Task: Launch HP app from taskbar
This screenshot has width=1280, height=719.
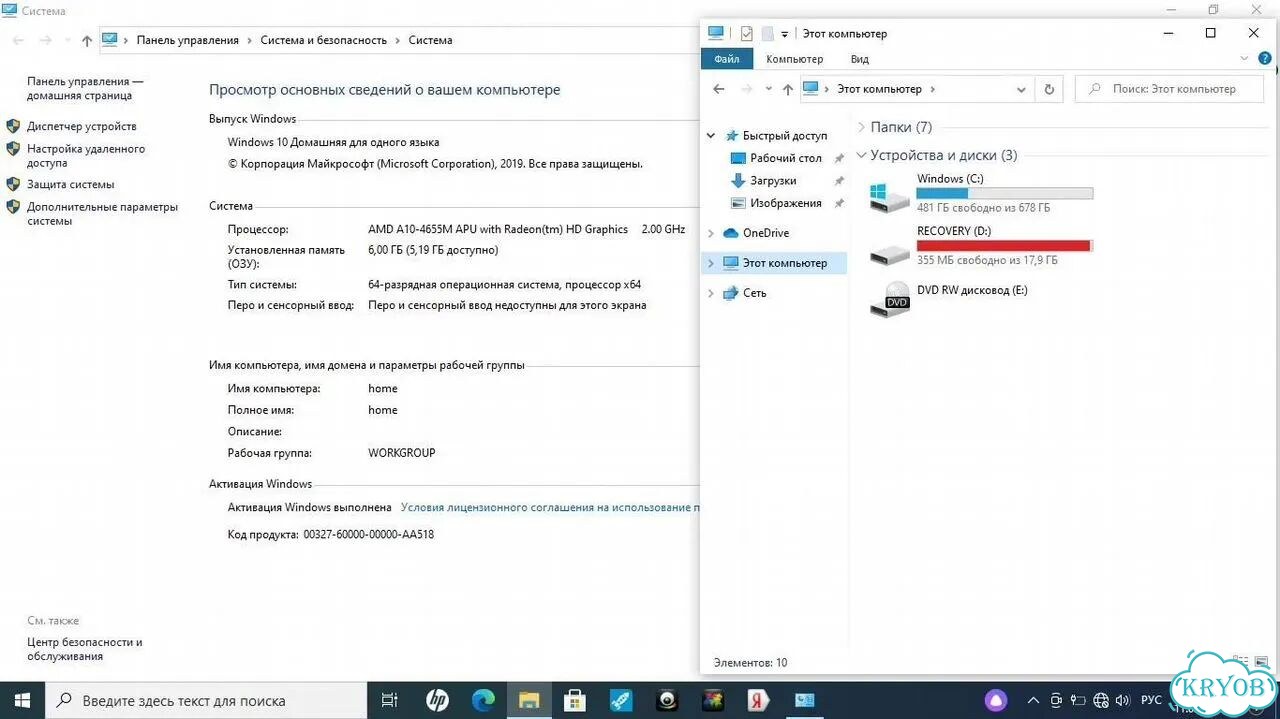Action: 437,700
